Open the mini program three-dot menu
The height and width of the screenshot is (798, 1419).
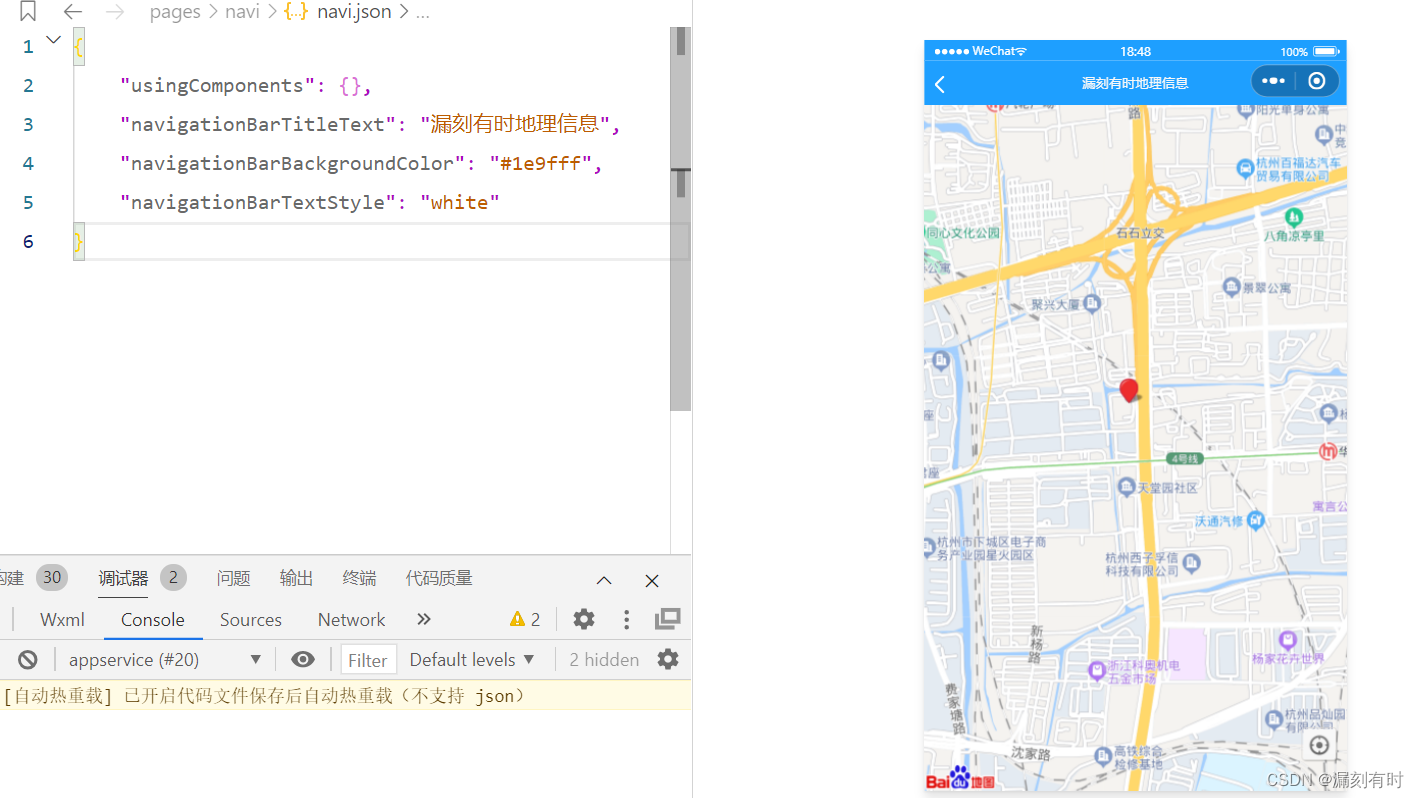pyautogui.click(x=1273, y=81)
